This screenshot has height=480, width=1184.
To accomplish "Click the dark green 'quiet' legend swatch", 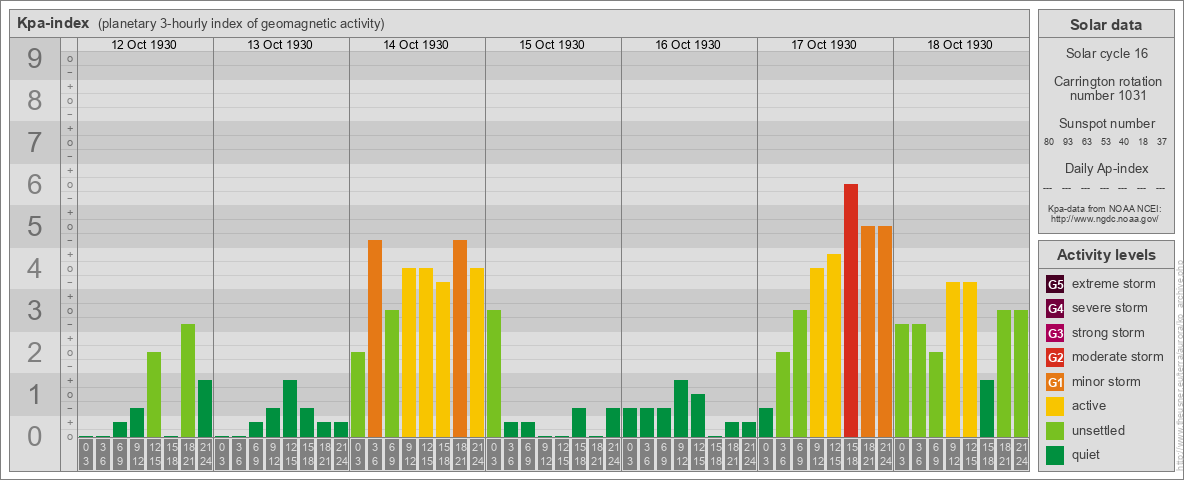I will click(1055, 455).
